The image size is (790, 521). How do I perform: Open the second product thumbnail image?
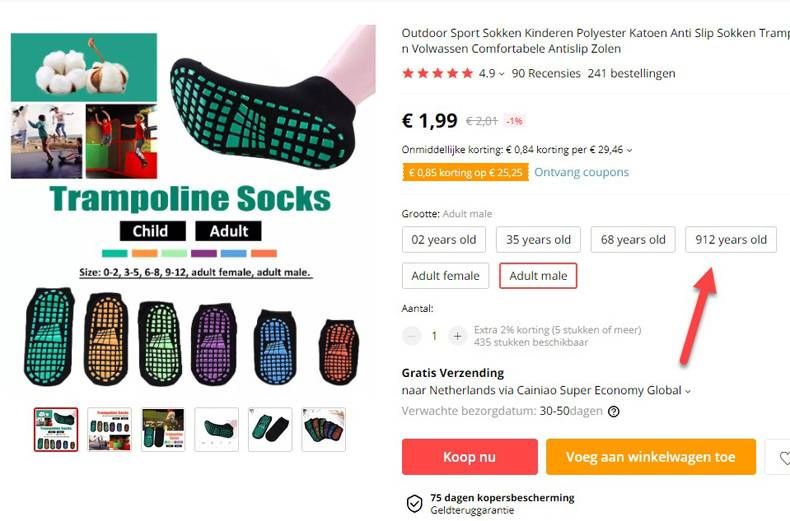point(109,429)
